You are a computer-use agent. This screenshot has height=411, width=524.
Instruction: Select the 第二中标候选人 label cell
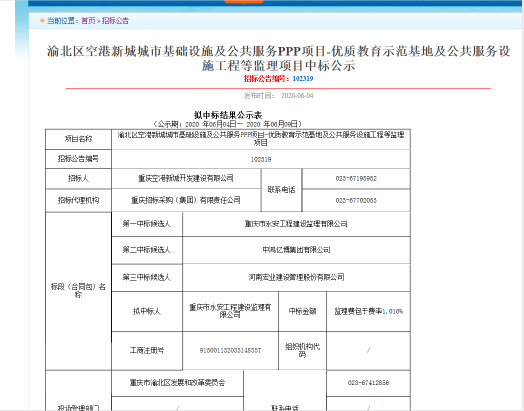147,250
